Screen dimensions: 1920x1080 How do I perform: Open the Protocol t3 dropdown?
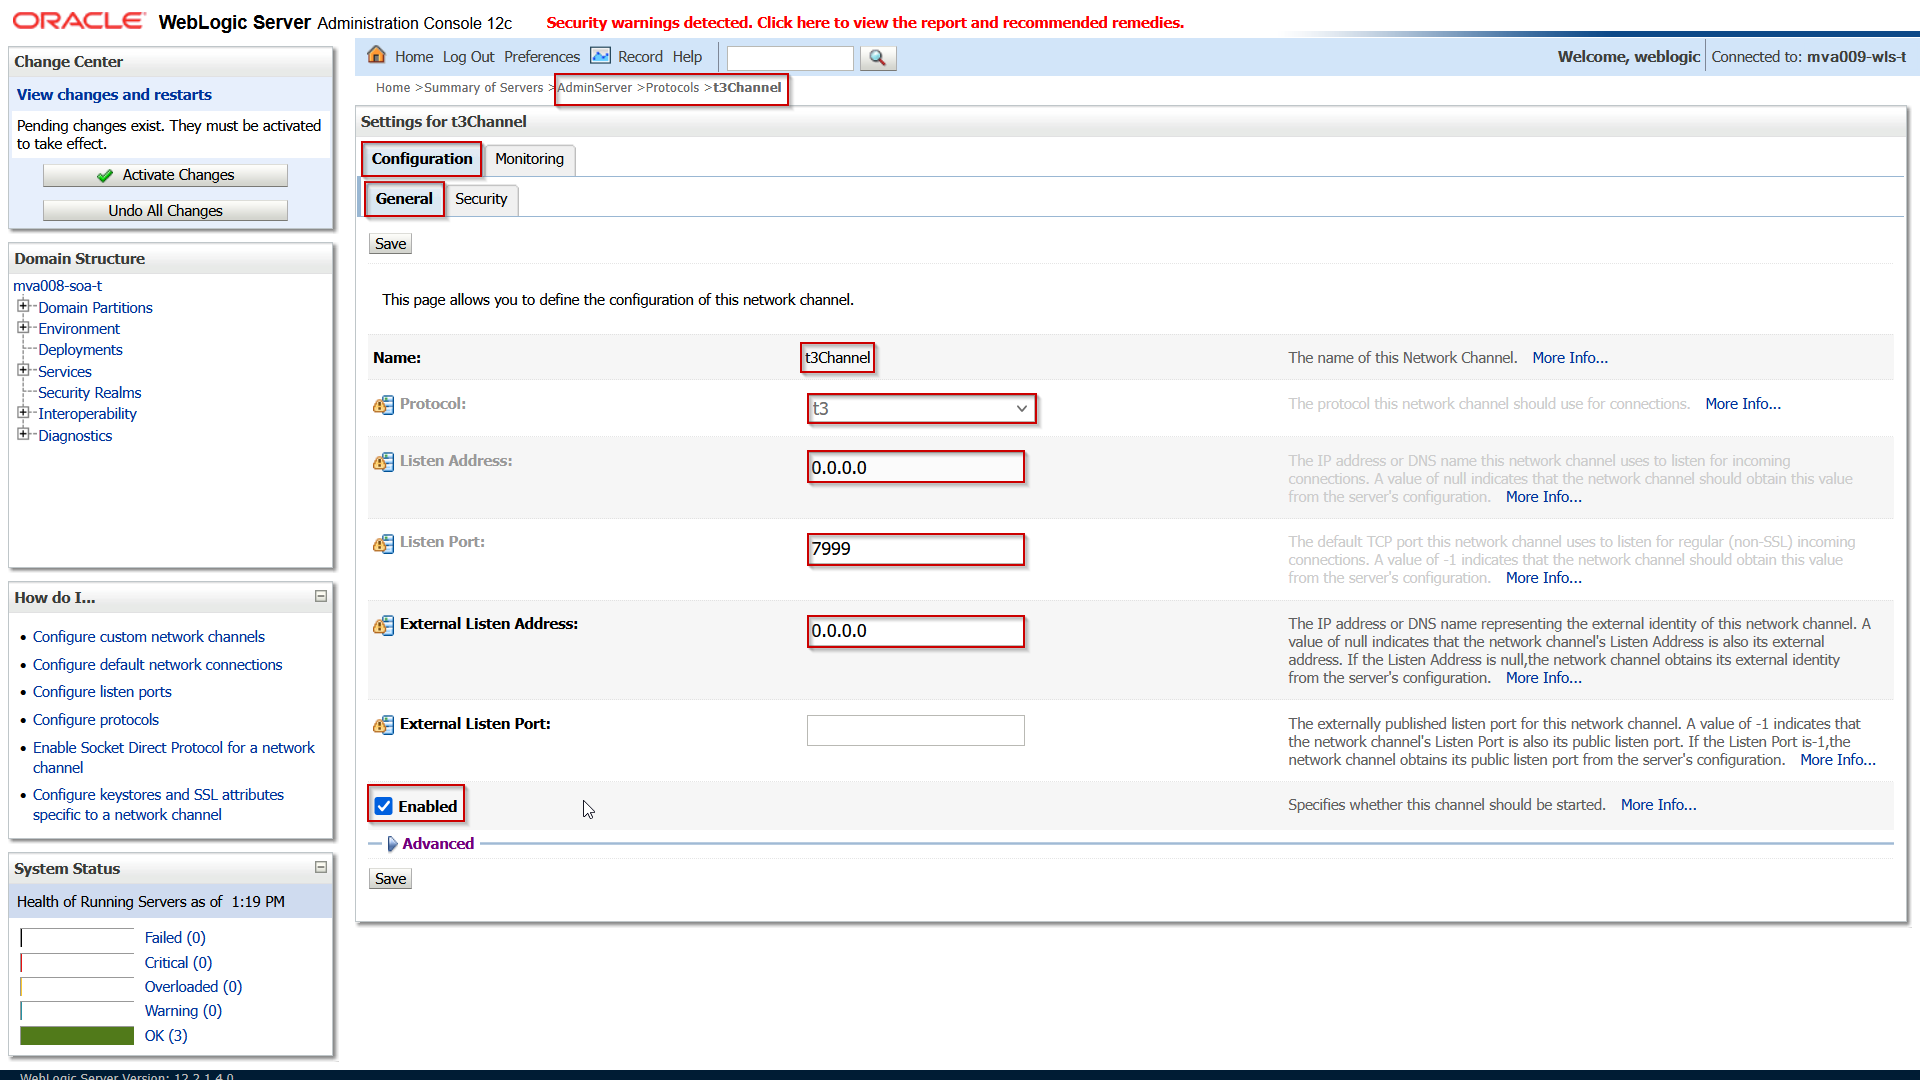click(x=921, y=408)
